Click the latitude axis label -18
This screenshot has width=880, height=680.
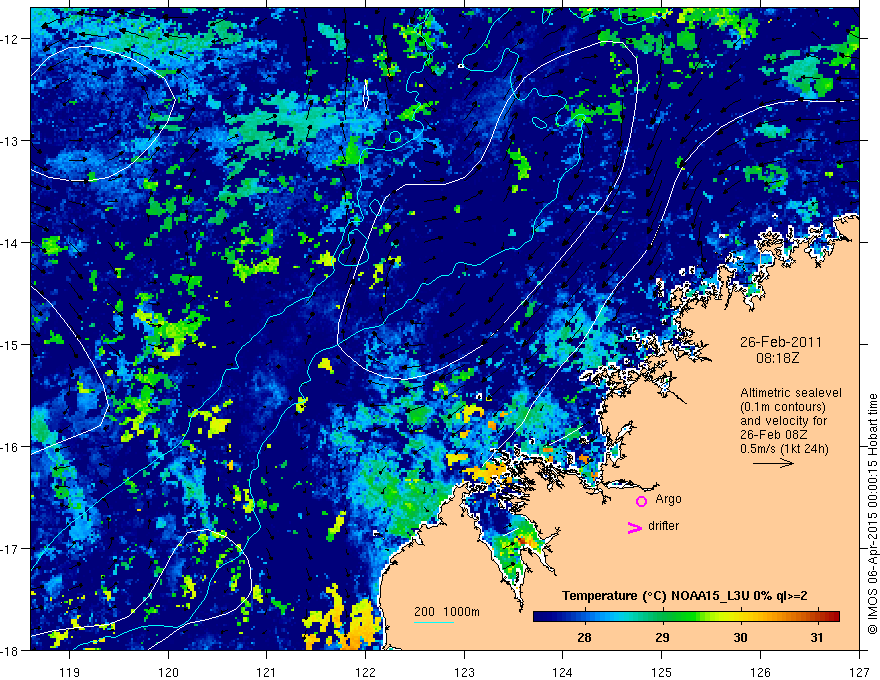[11, 650]
